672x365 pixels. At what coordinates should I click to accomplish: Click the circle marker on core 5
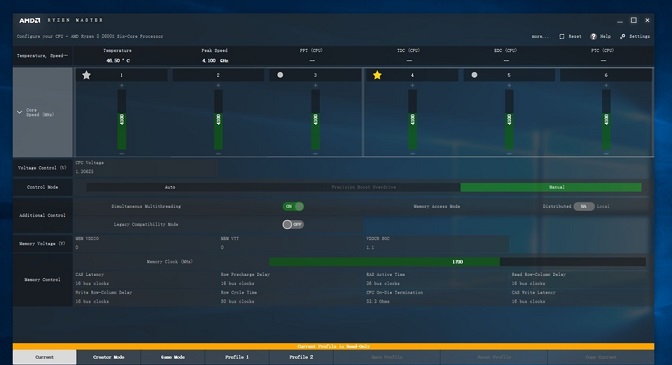pyautogui.click(x=474, y=75)
